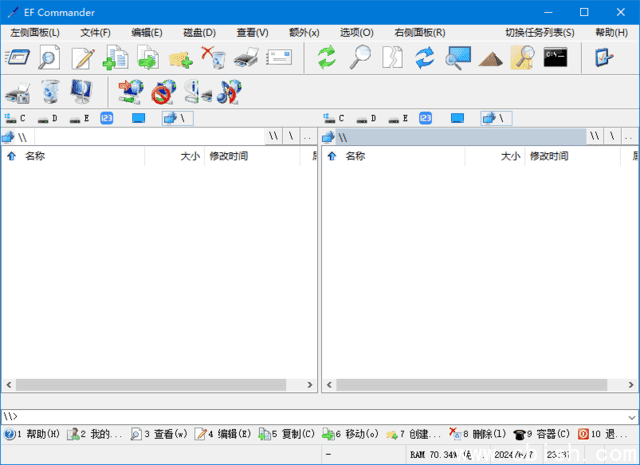Click into the command line input field
640x465 pixels.
314,416
